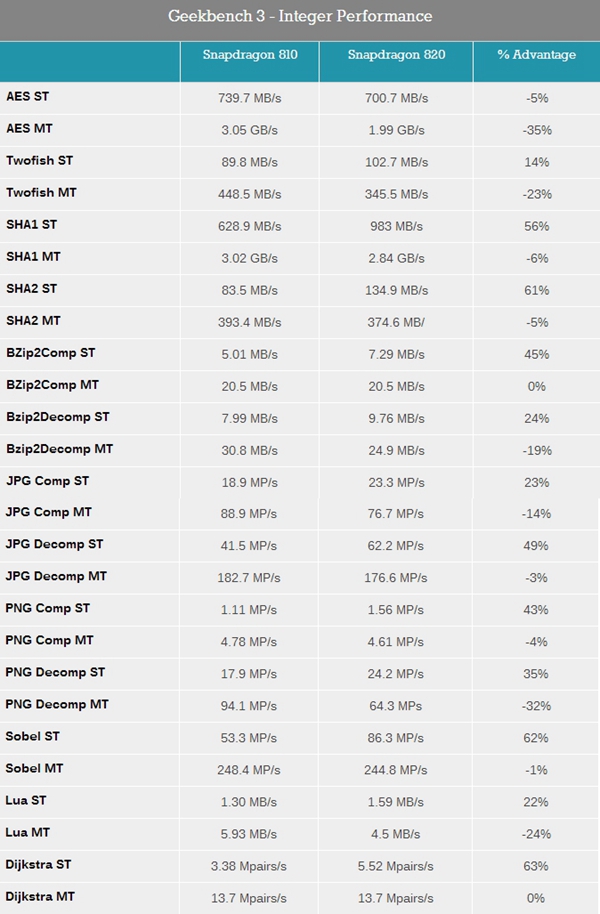
Task: Click the Dijkstra ST row label
Action: (x=38, y=865)
